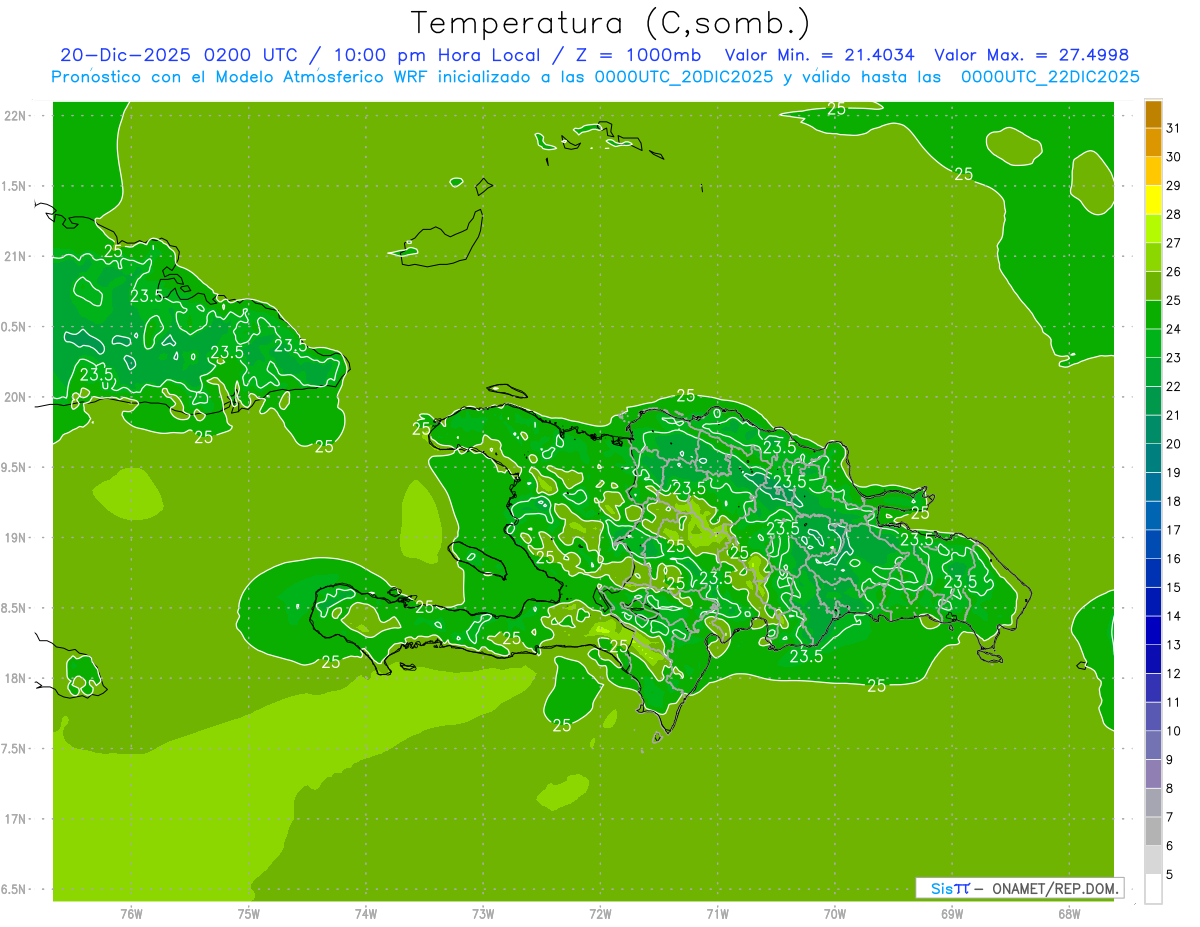Screen dimensions: 1200x927
Task: Click the Temperatura (C,somb.) title
Action: (610, 23)
